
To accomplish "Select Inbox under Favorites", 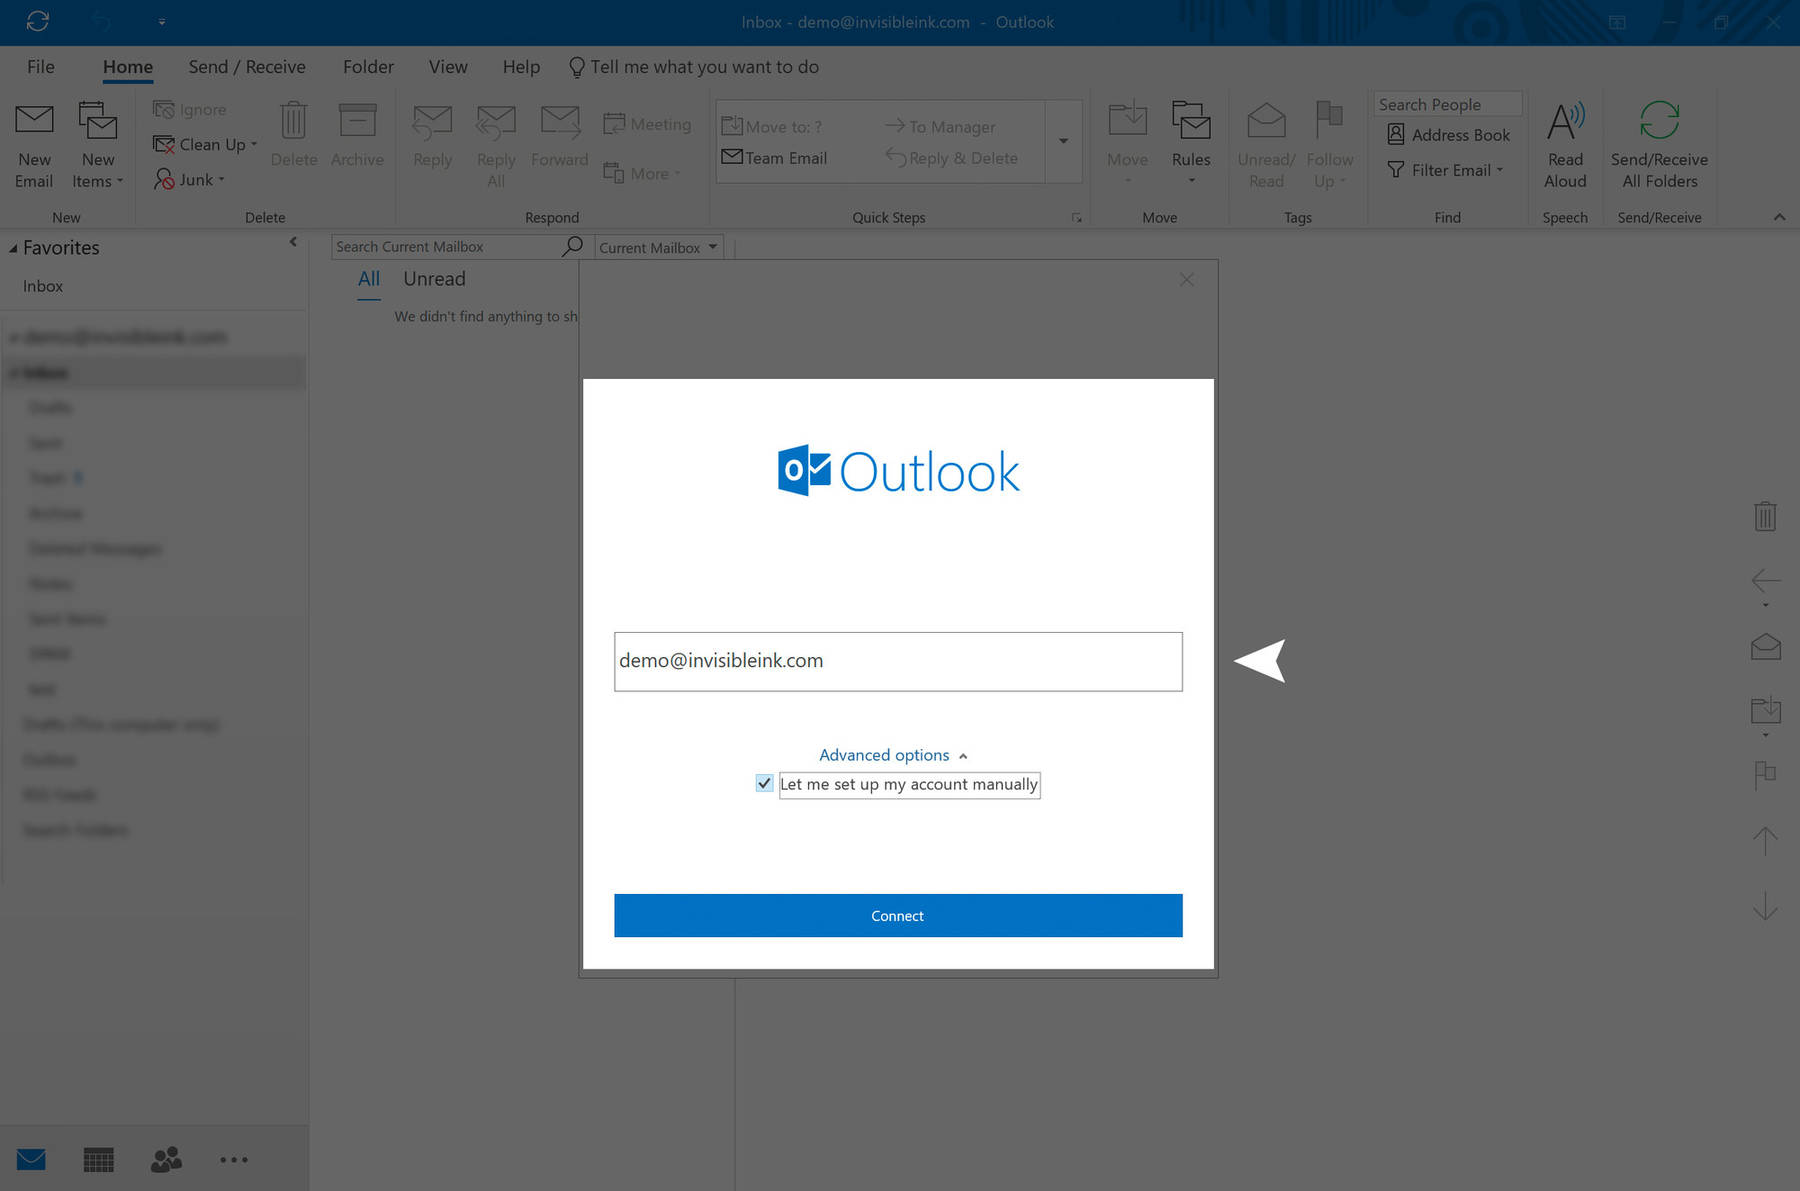I will (43, 286).
